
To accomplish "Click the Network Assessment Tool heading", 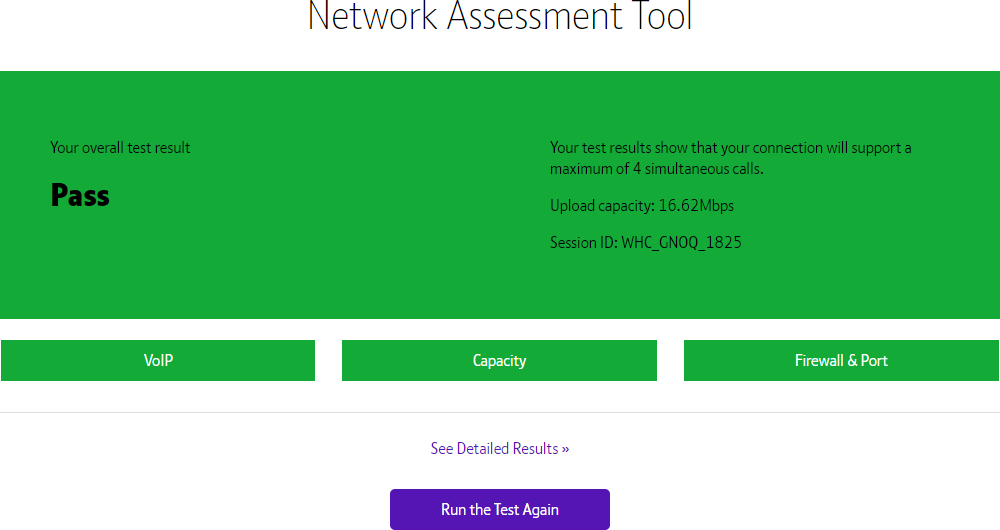I will tap(500, 15).
